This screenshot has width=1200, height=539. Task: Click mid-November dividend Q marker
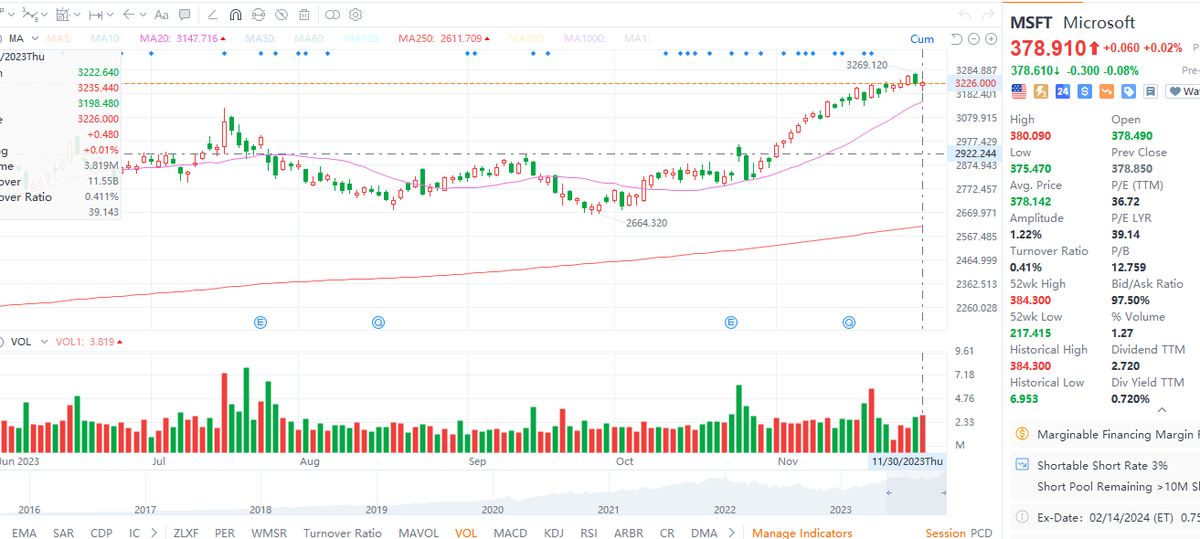(849, 322)
